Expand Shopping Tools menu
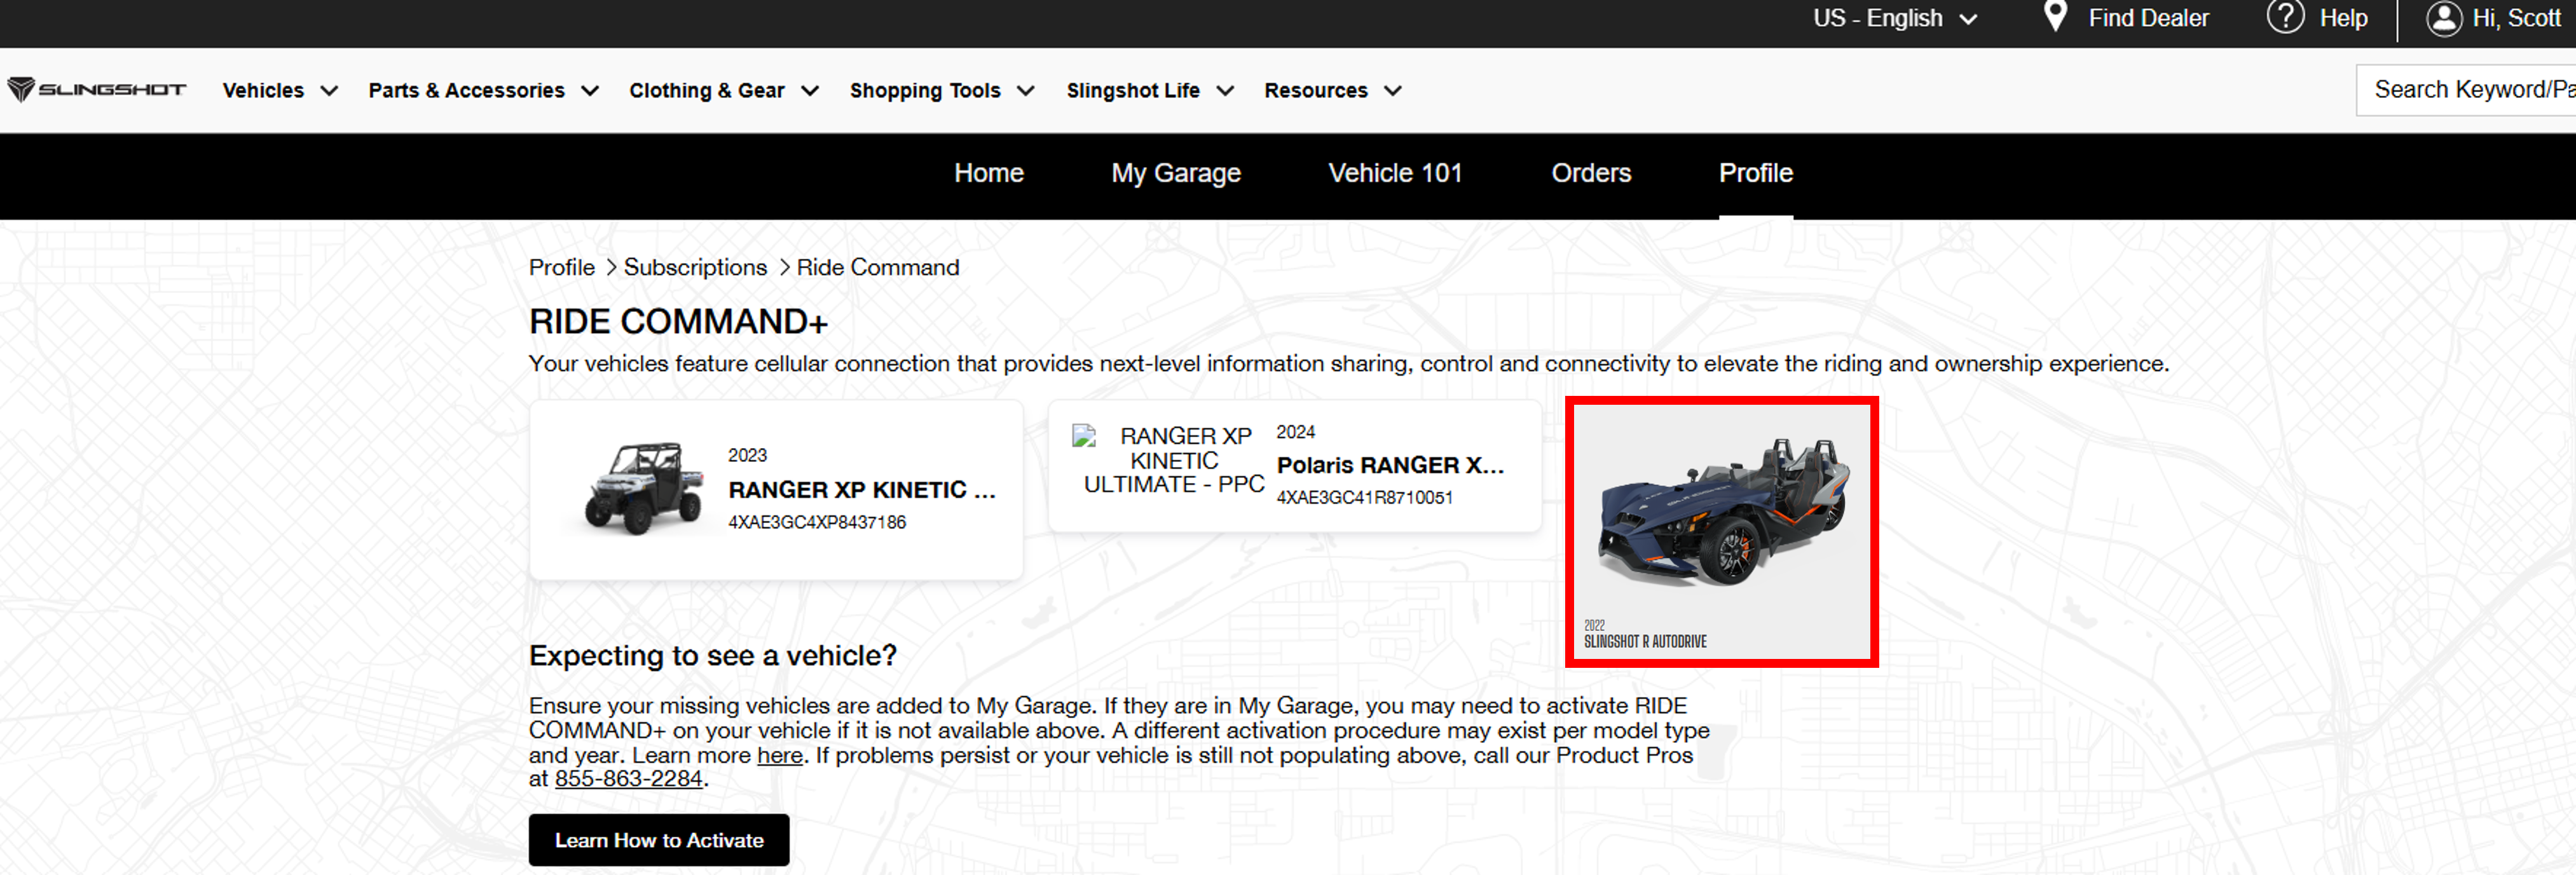2576x875 pixels. click(942, 91)
